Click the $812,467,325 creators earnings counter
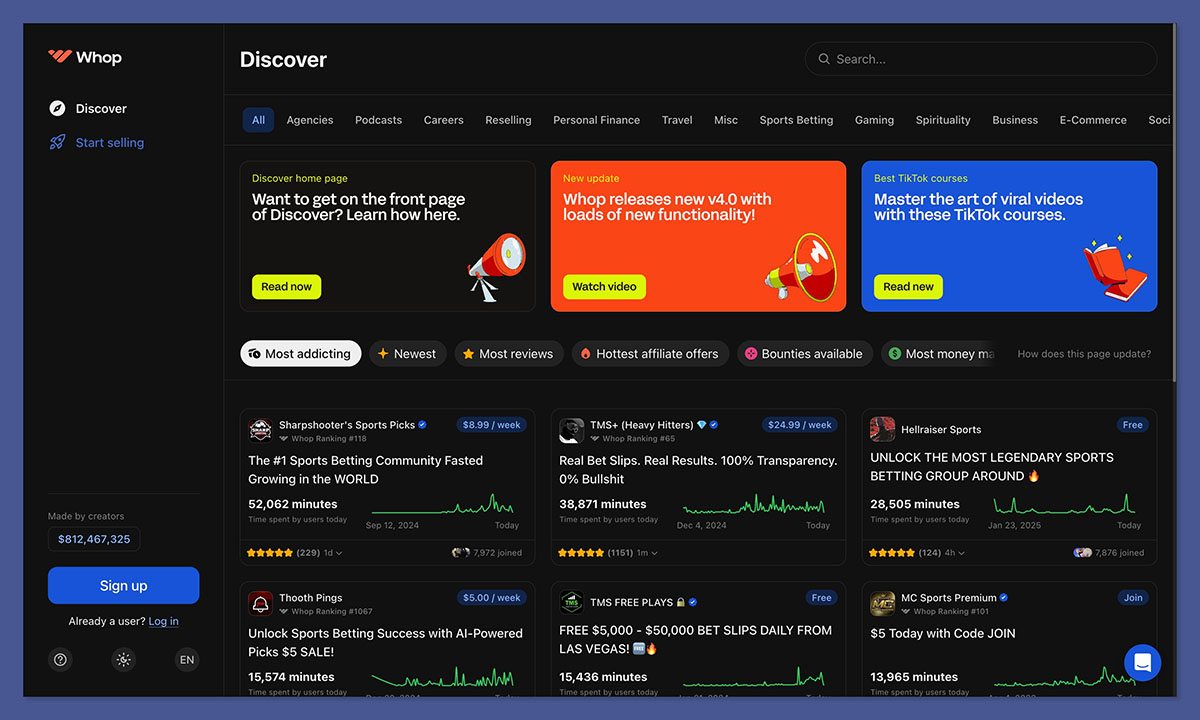This screenshot has height=720, width=1200. coord(93,538)
